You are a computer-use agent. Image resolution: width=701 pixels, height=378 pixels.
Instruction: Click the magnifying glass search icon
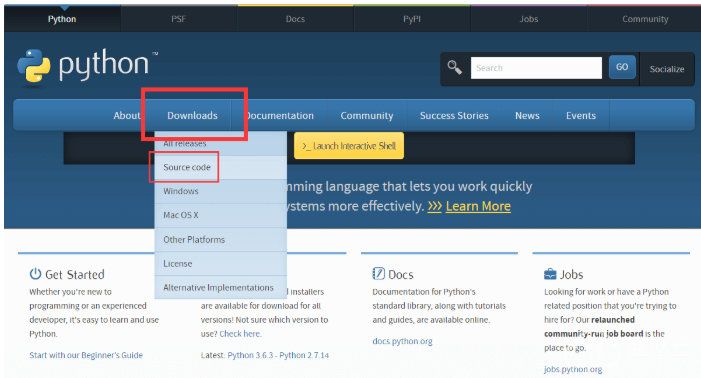click(x=455, y=68)
